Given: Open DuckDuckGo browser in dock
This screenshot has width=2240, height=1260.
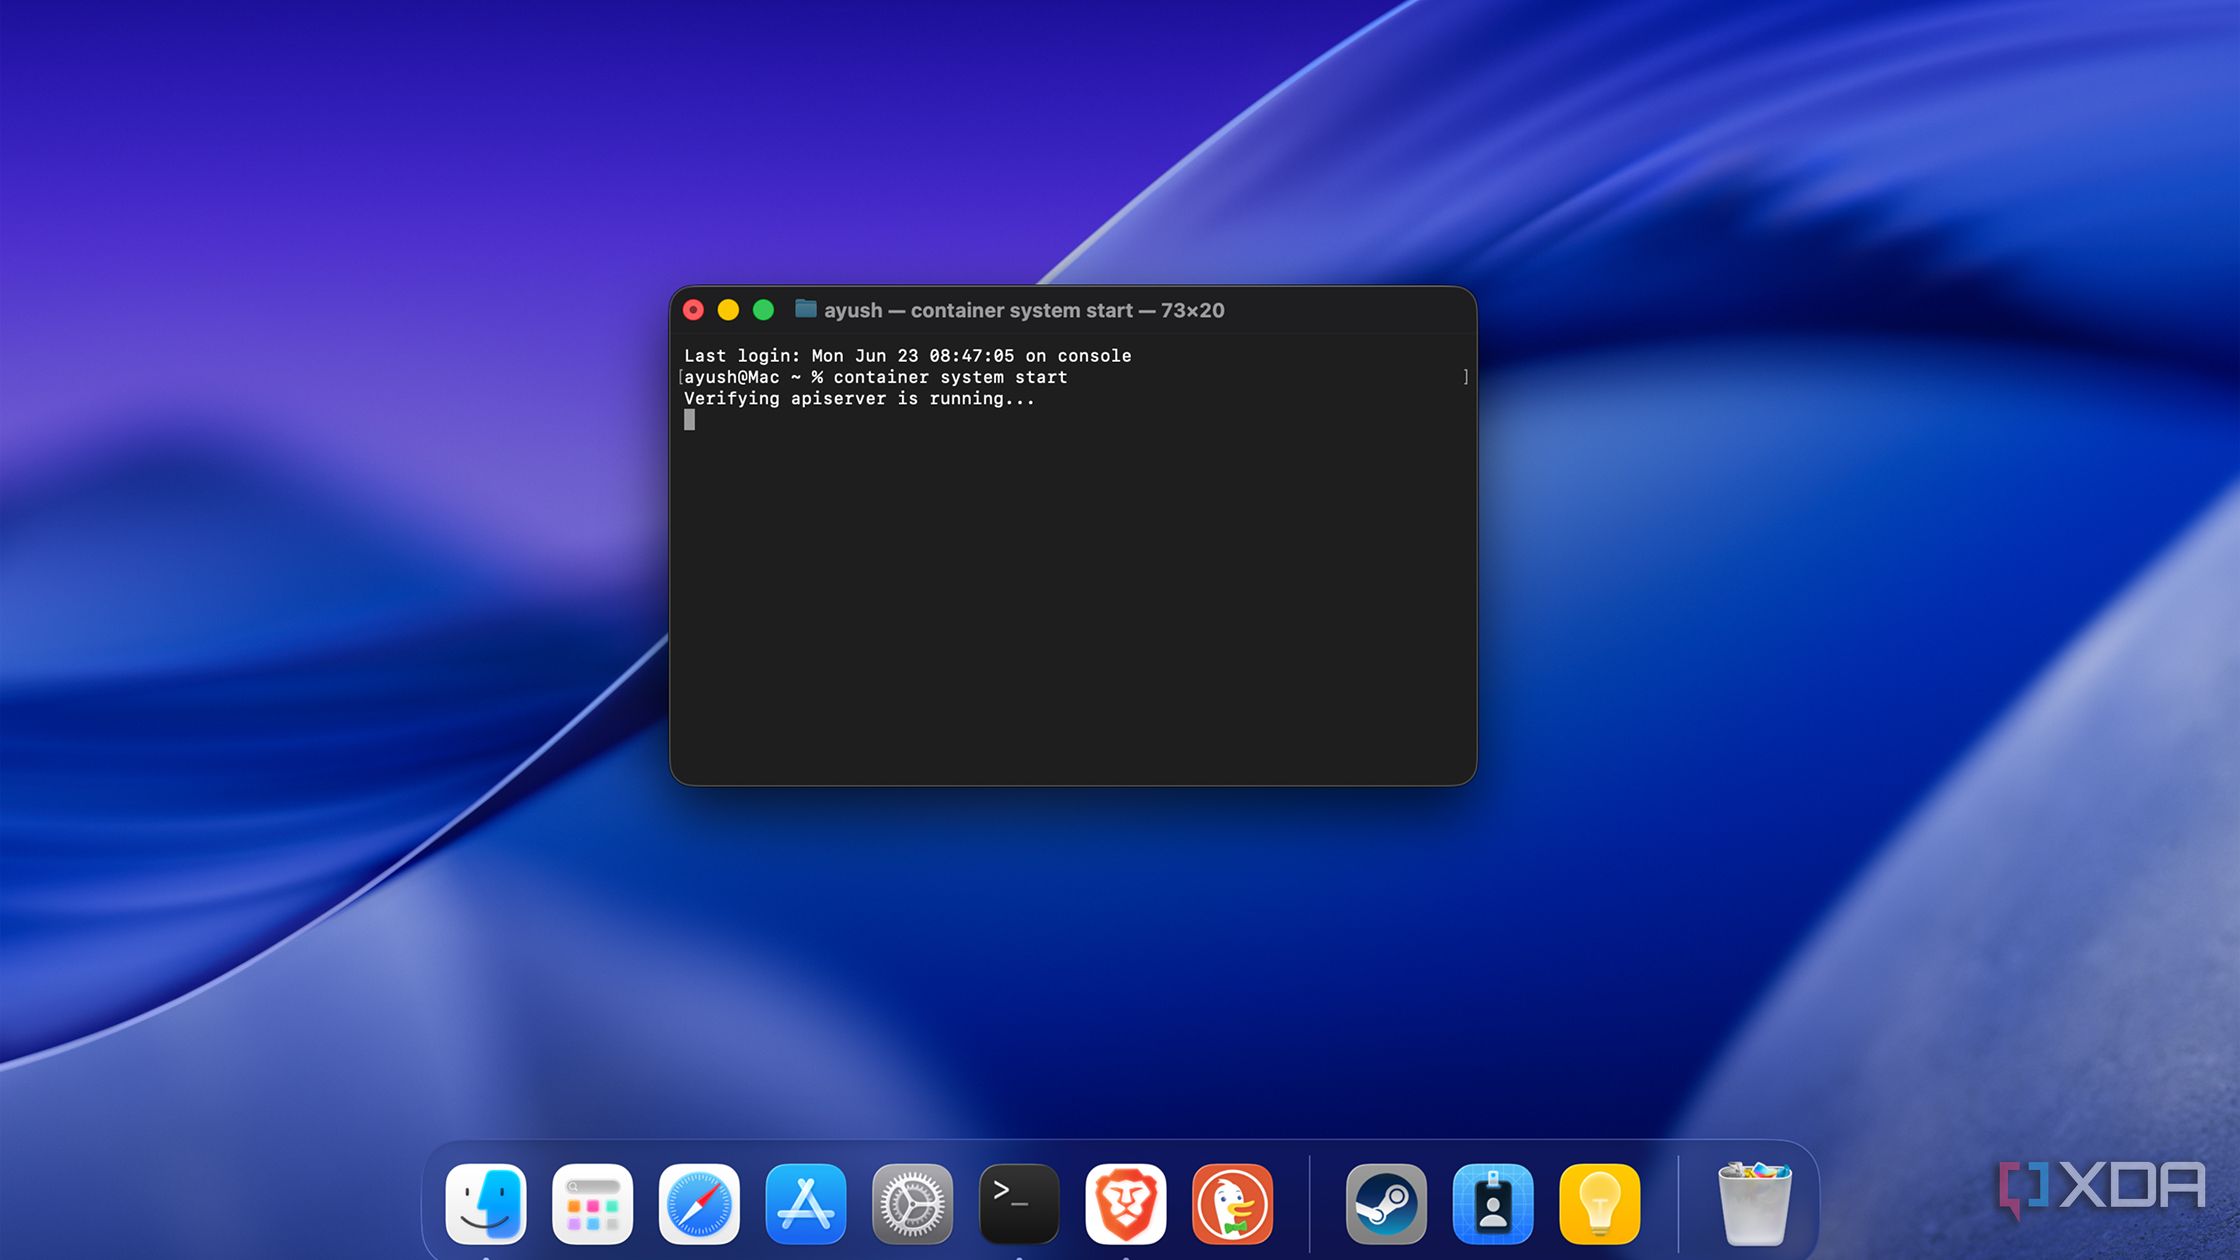Looking at the screenshot, I should [x=1232, y=1203].
